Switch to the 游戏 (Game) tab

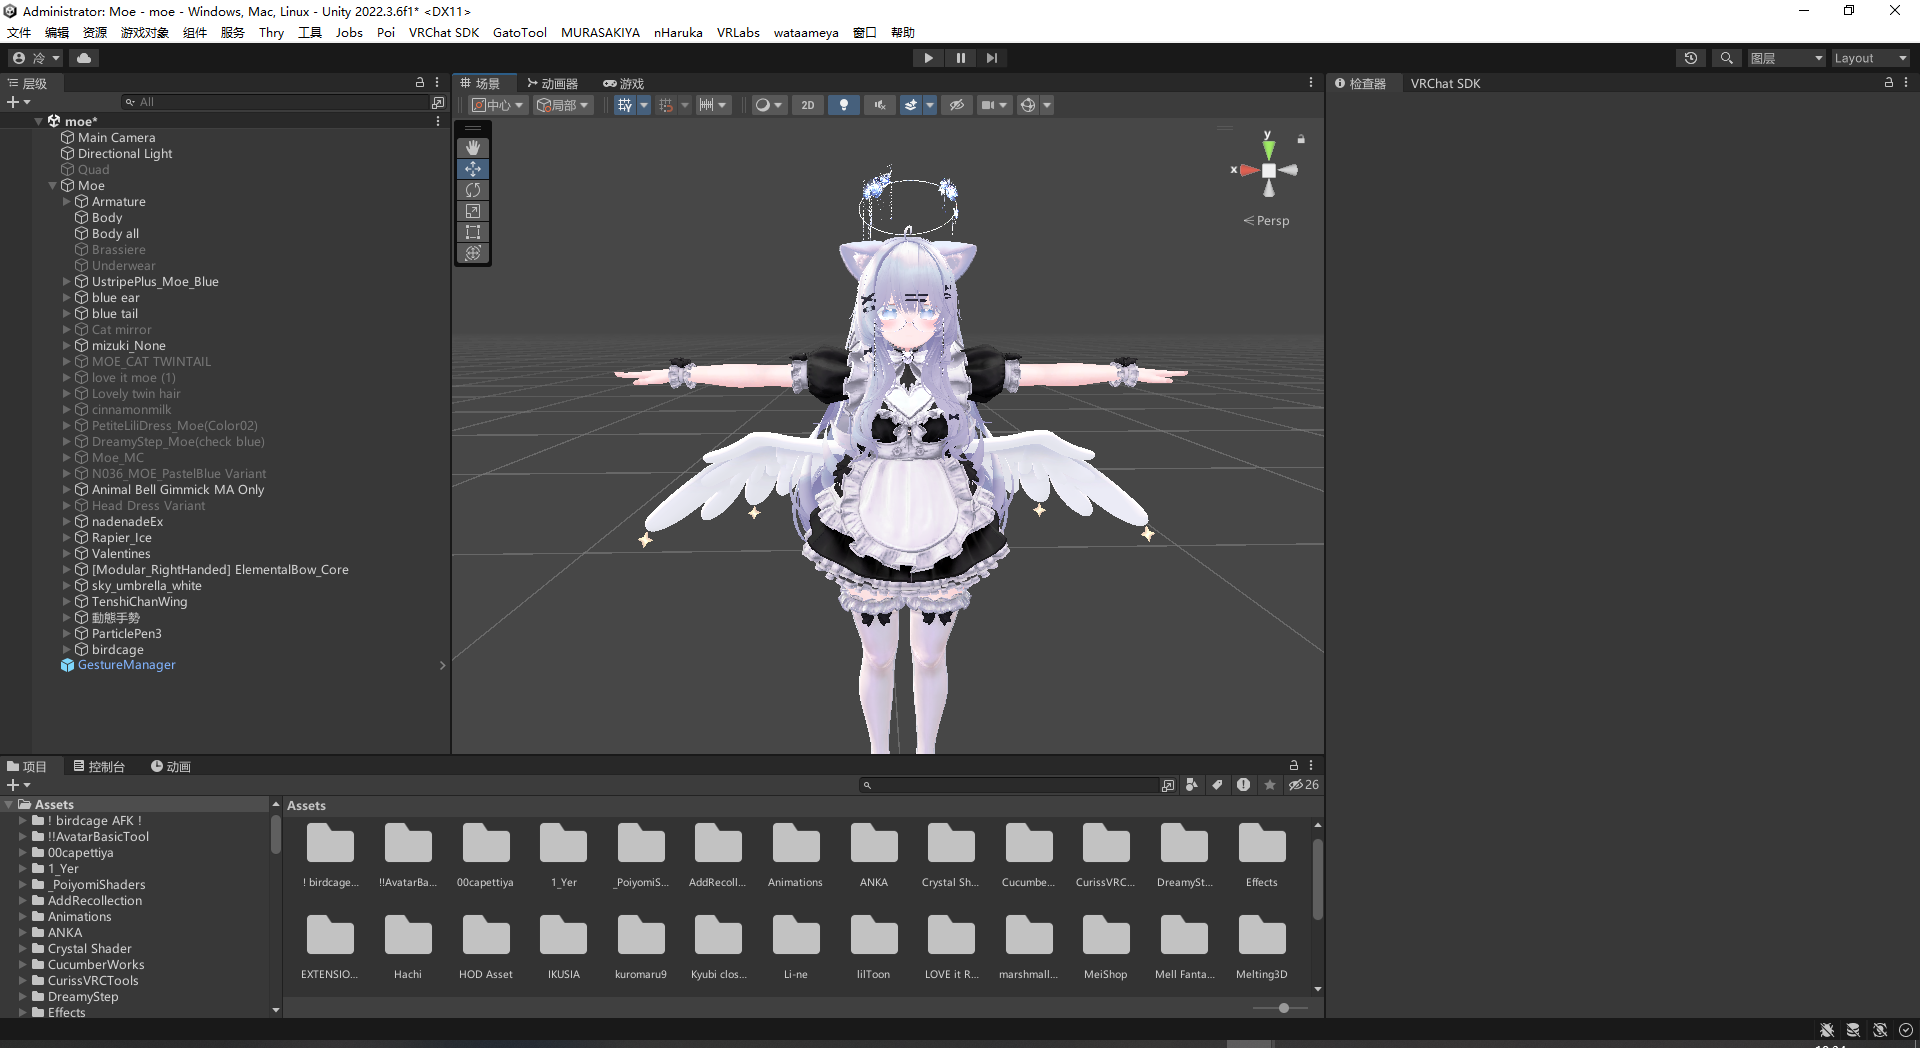623,84
